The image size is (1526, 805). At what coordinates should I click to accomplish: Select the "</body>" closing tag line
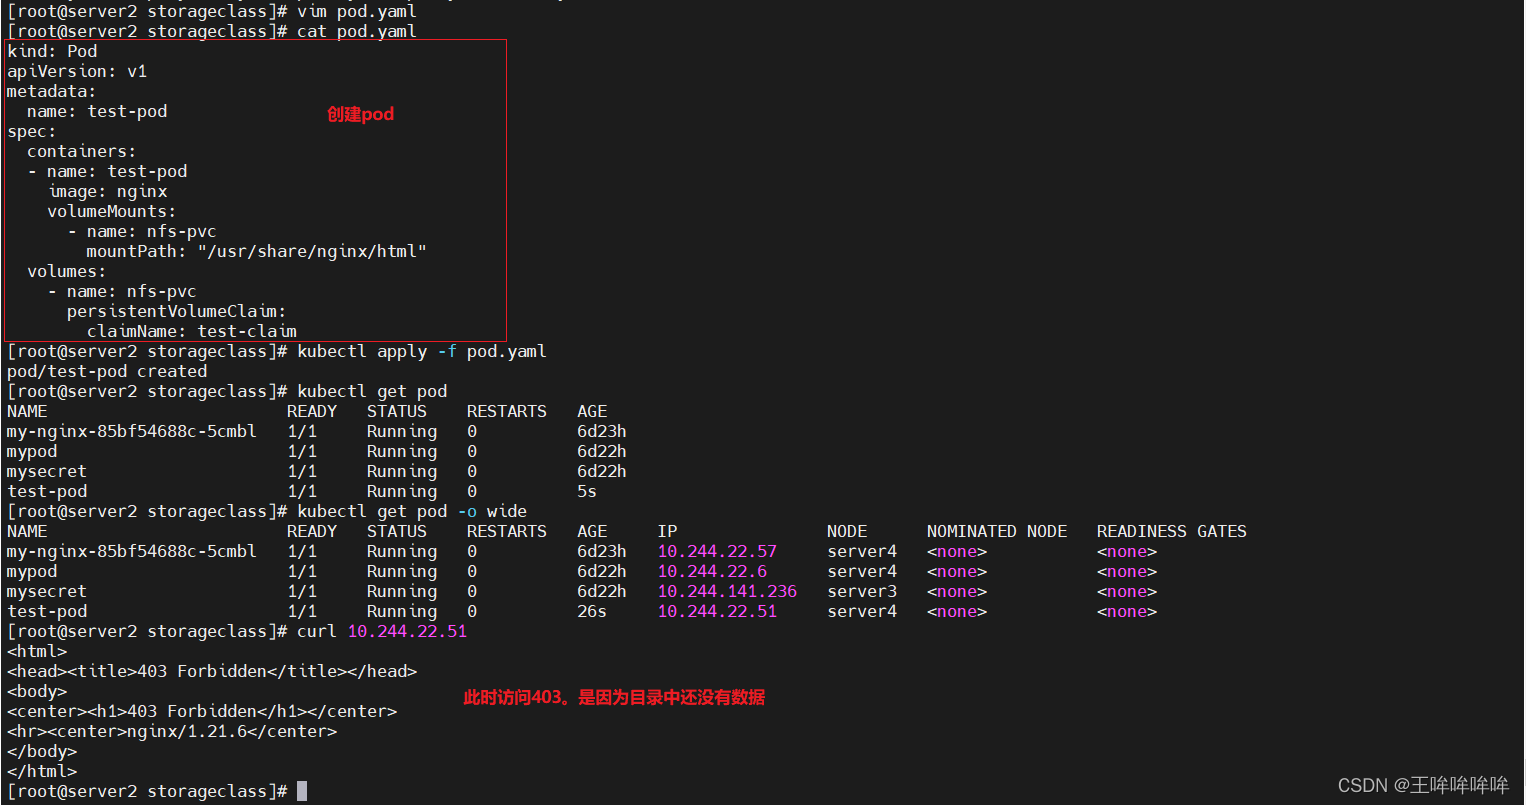tap(42, 751)
